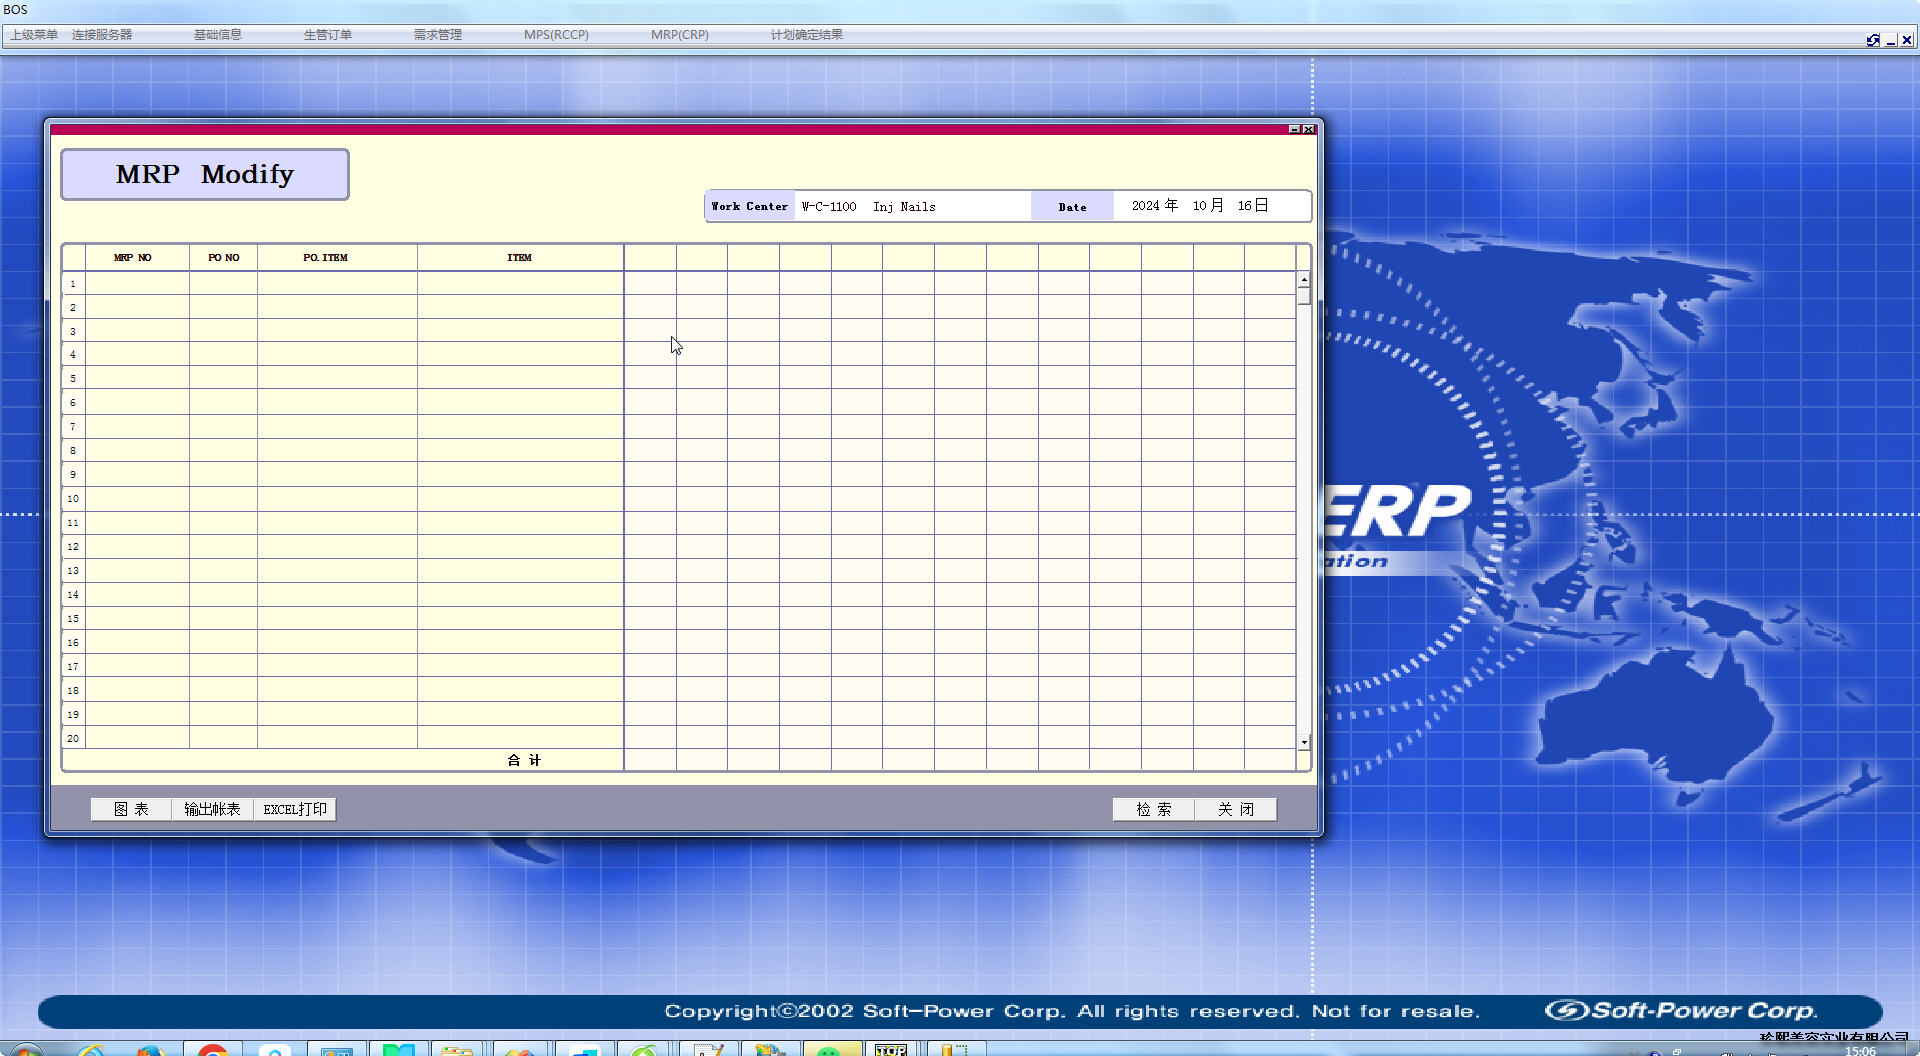Click the scrollbar up arrow in the grid
The width and height of the screenshot is (1920, 1056).
tap(1304, 279)
